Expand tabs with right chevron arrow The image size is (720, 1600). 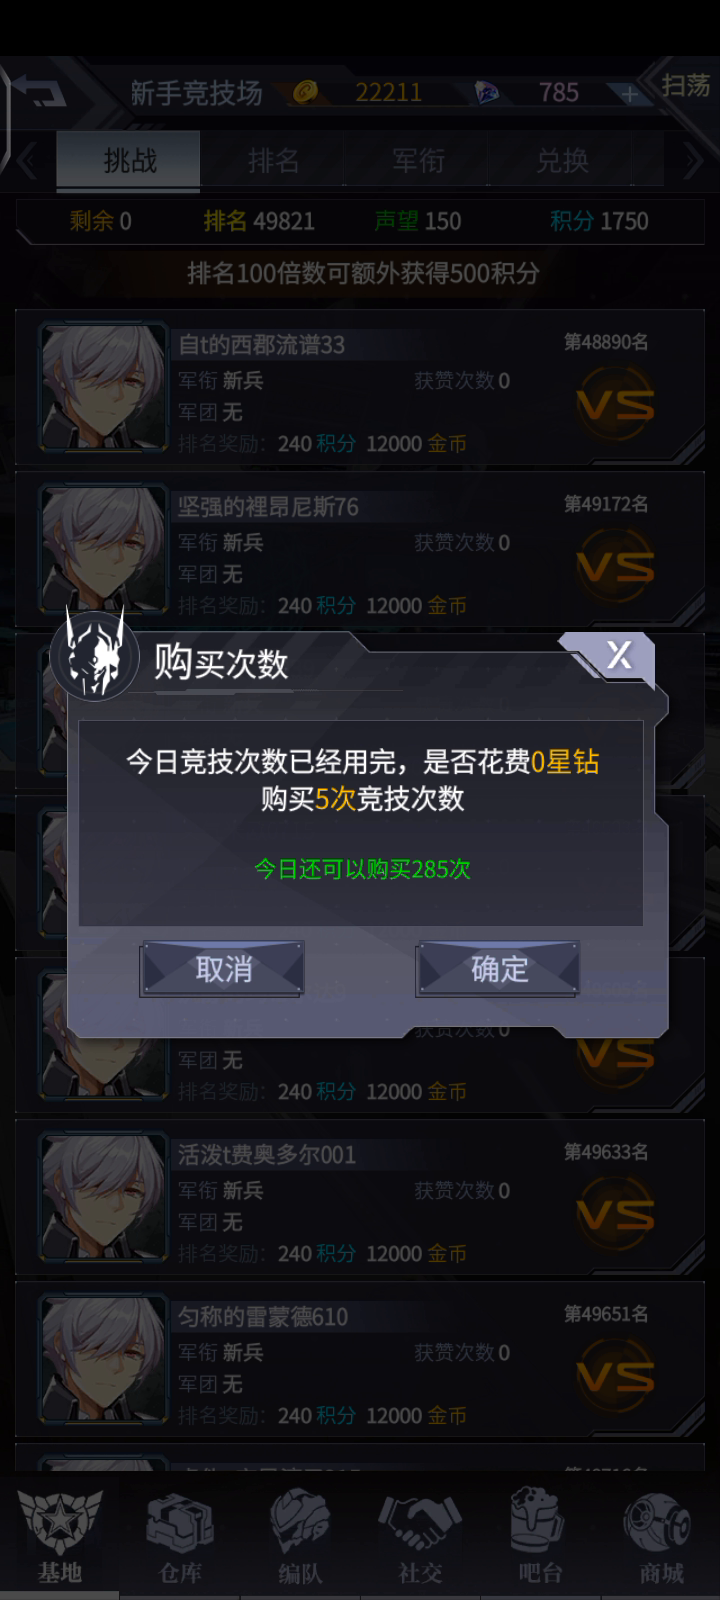693,160
